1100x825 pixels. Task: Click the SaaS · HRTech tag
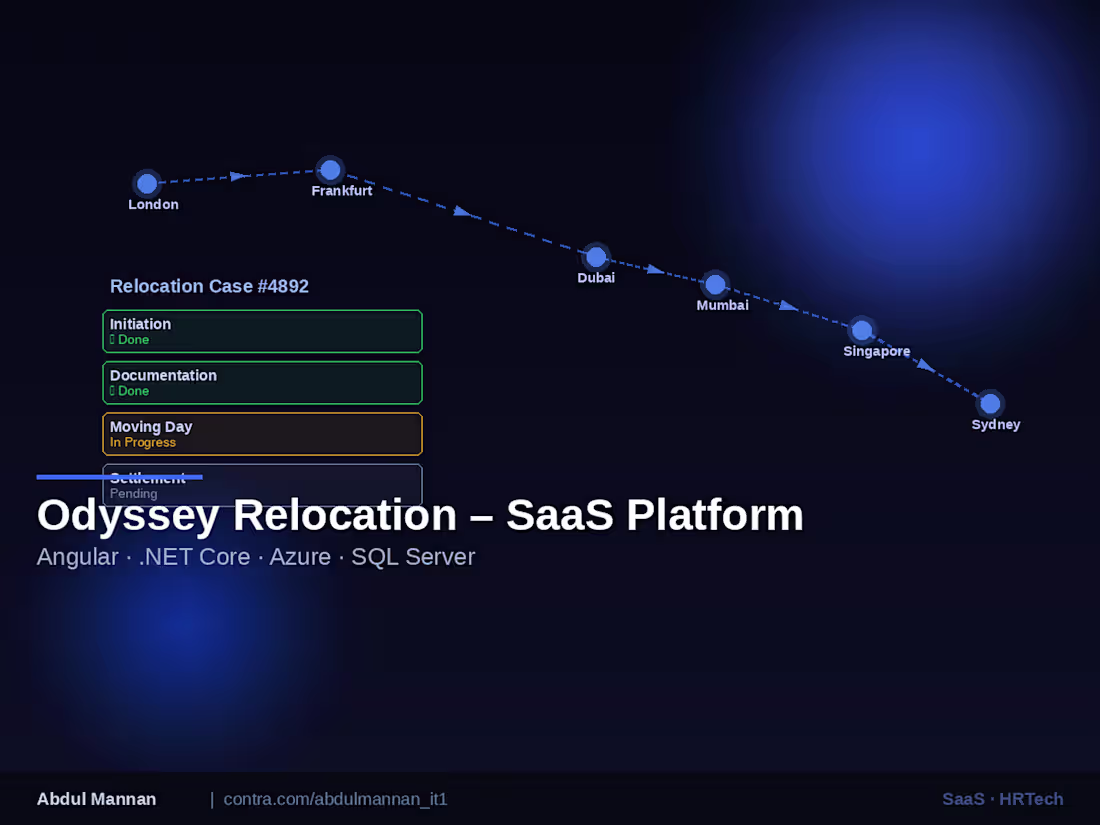coord(1002,799)
